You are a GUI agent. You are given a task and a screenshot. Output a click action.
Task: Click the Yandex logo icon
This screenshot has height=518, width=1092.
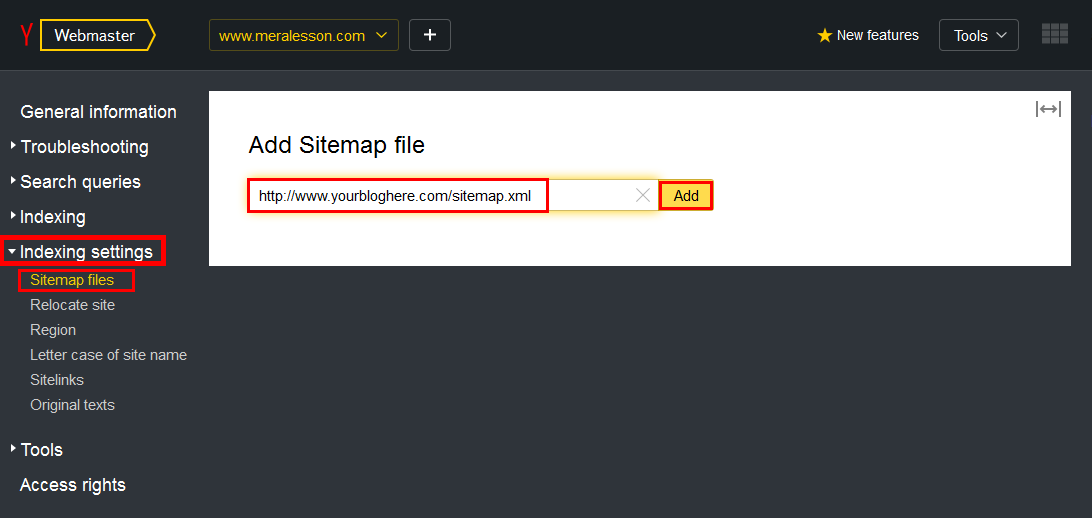tap(26, 36)
